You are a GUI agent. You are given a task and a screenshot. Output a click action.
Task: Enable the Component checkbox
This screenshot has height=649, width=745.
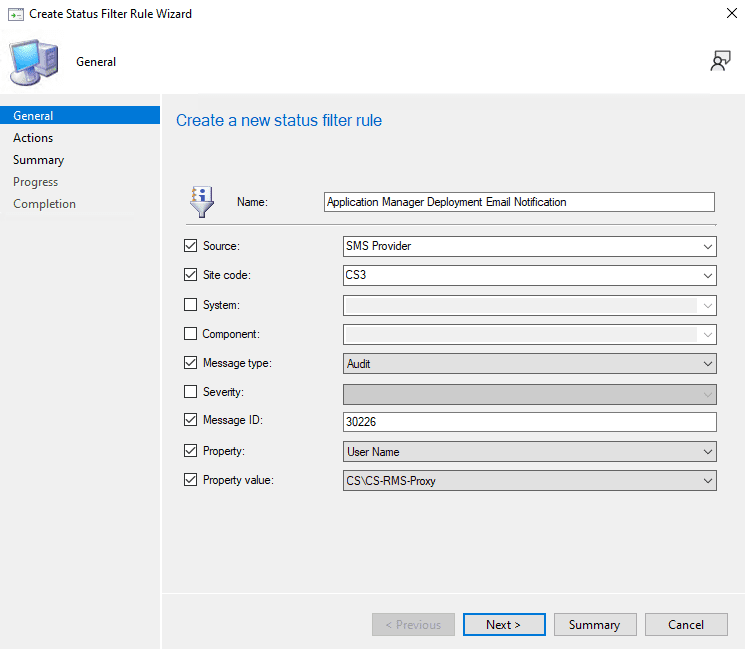pos(191,334)
